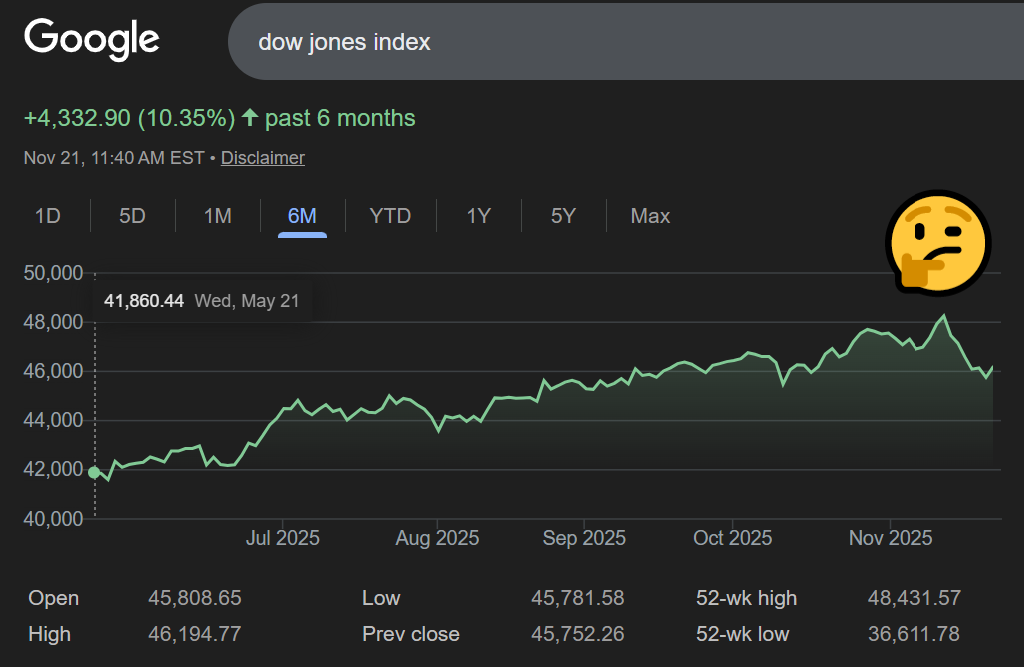Click the past 6 months label

click(x=340, y=118)
